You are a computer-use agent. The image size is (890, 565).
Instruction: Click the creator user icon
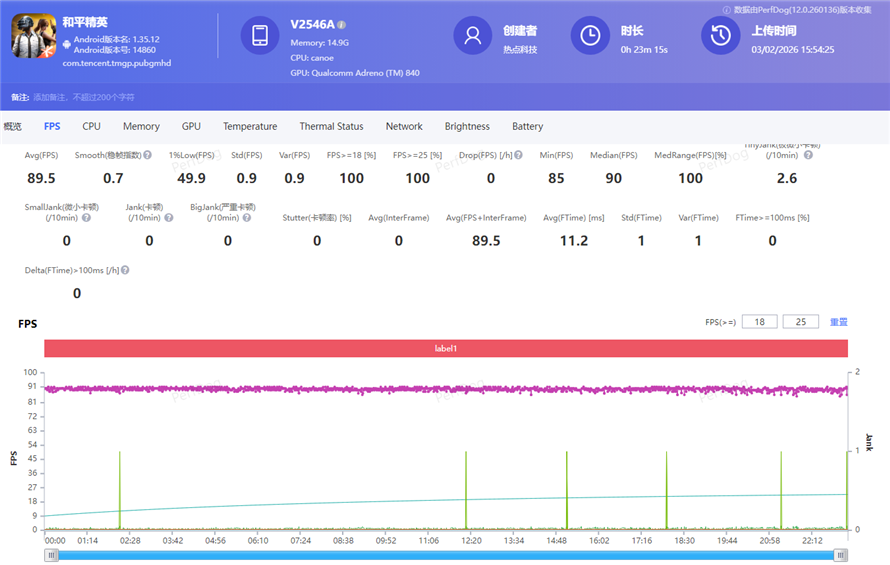[472, 36]
